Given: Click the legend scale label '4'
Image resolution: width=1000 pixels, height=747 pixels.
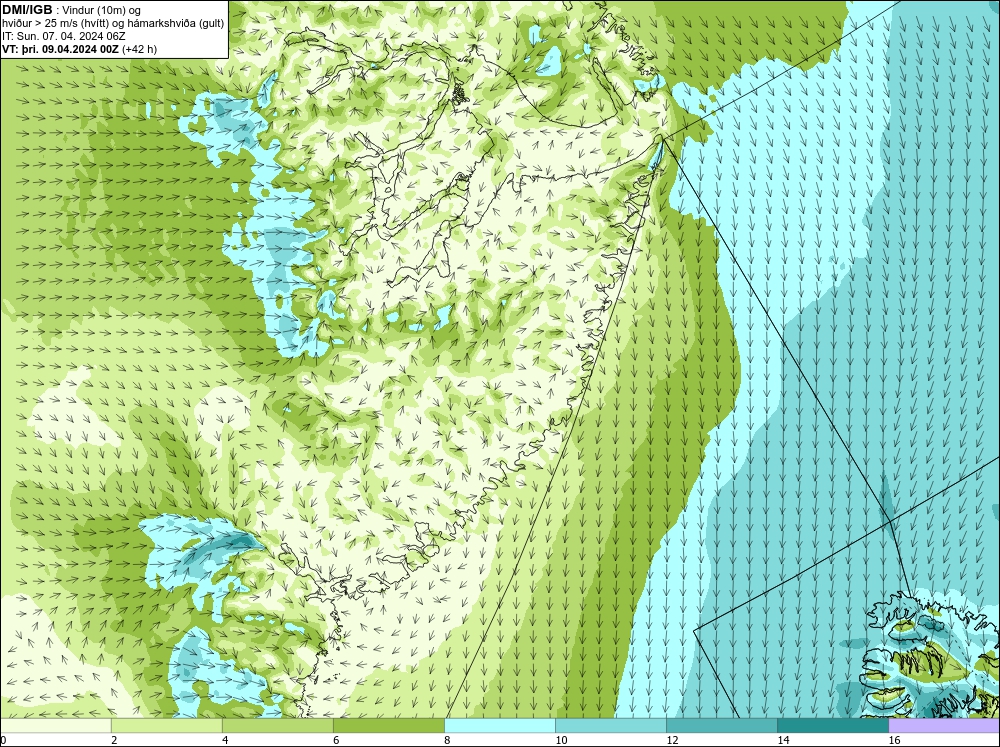Looking at the screenshot, I should coord(225,740).
